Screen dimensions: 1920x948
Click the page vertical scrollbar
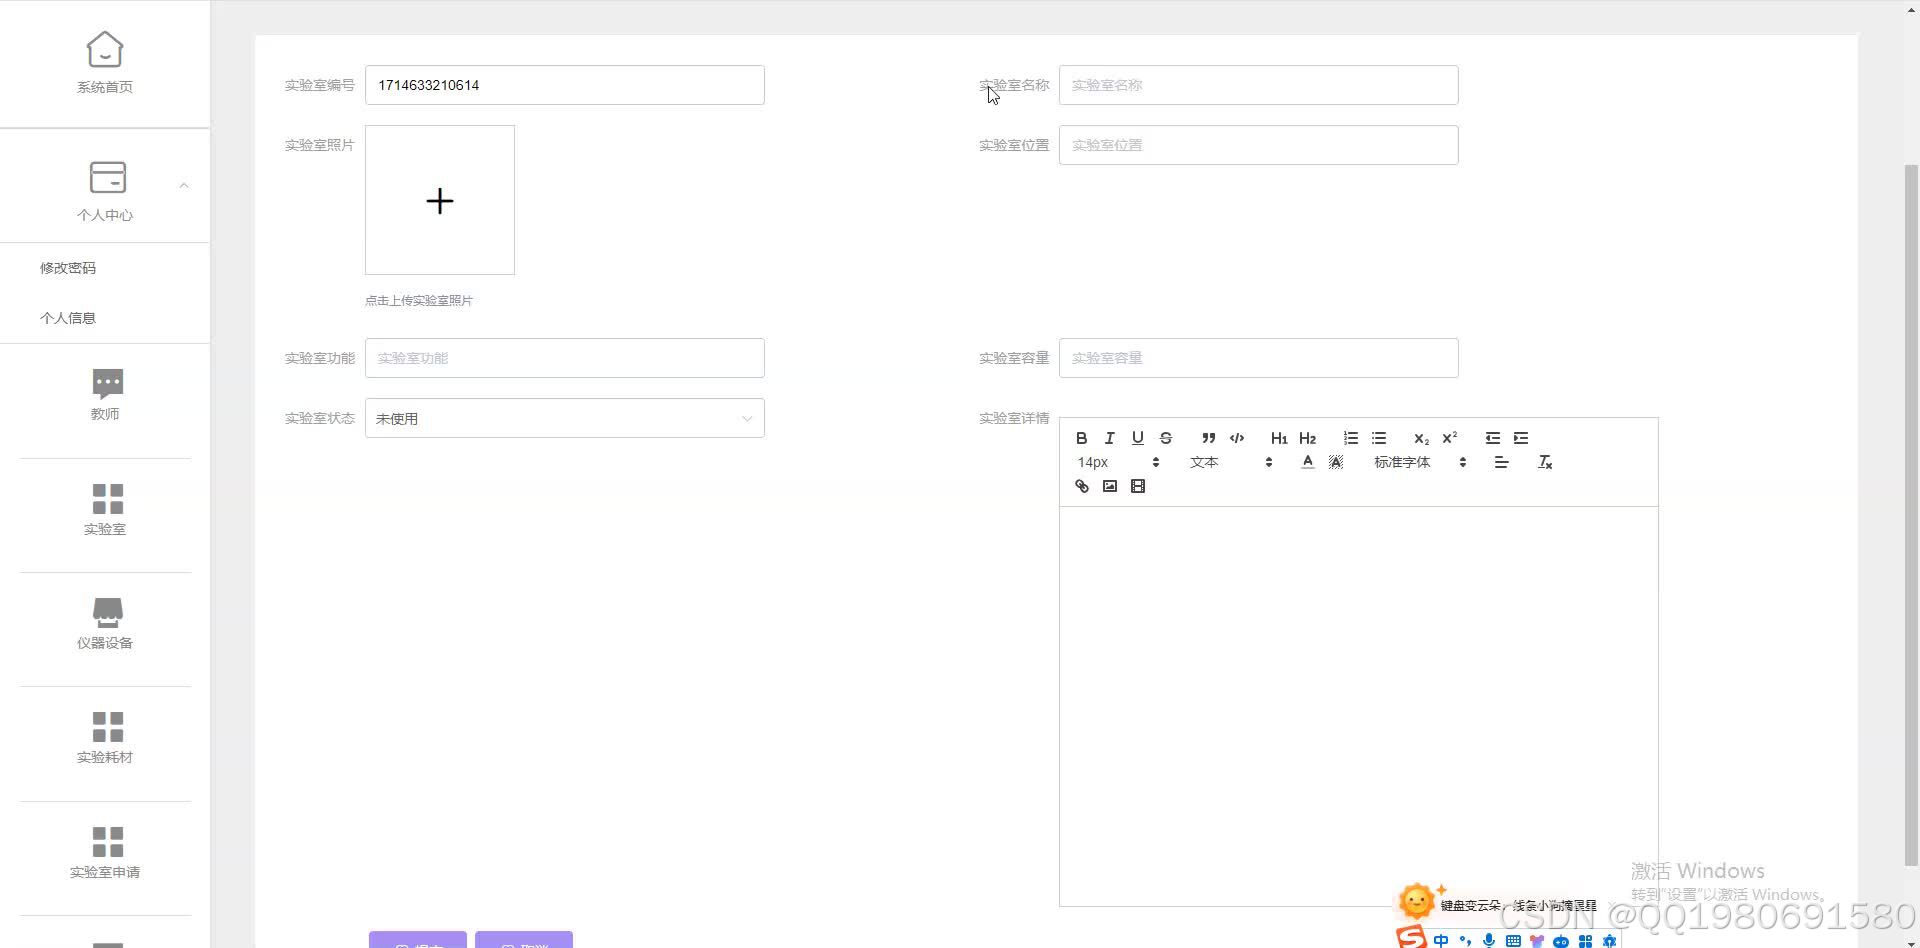pos(1911,515)
